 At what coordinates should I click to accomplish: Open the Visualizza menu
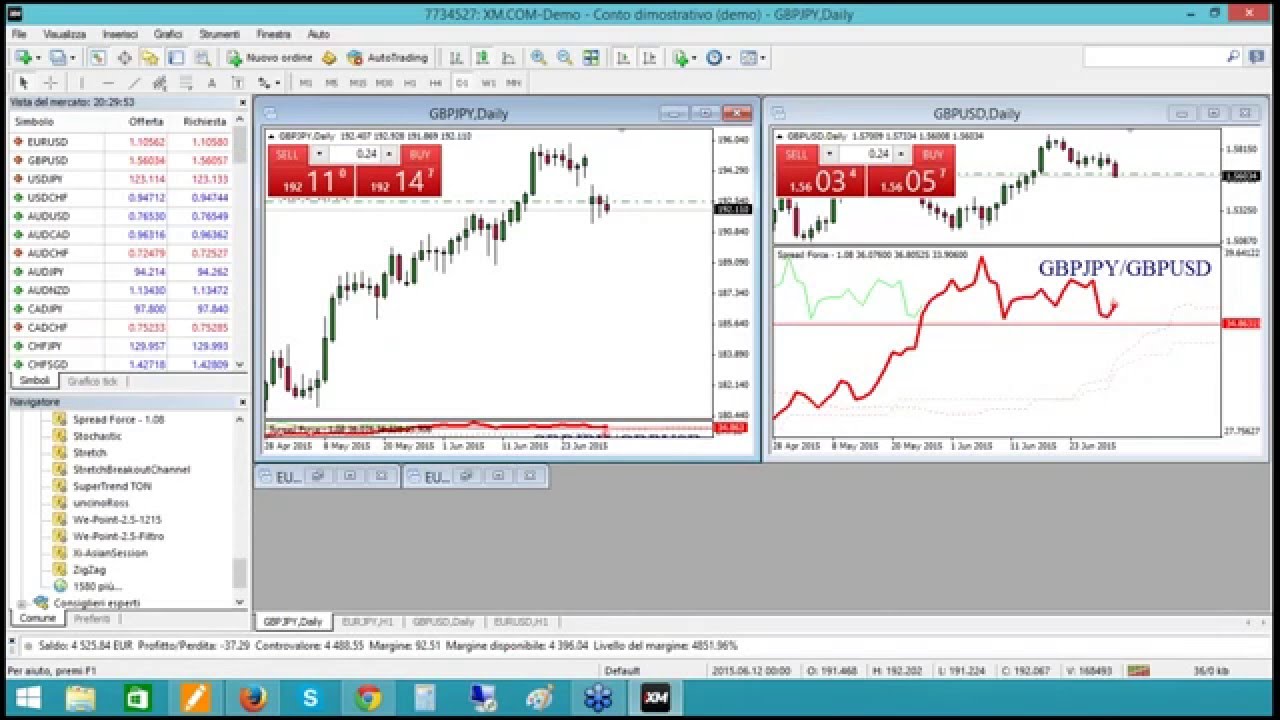point(65,34)
